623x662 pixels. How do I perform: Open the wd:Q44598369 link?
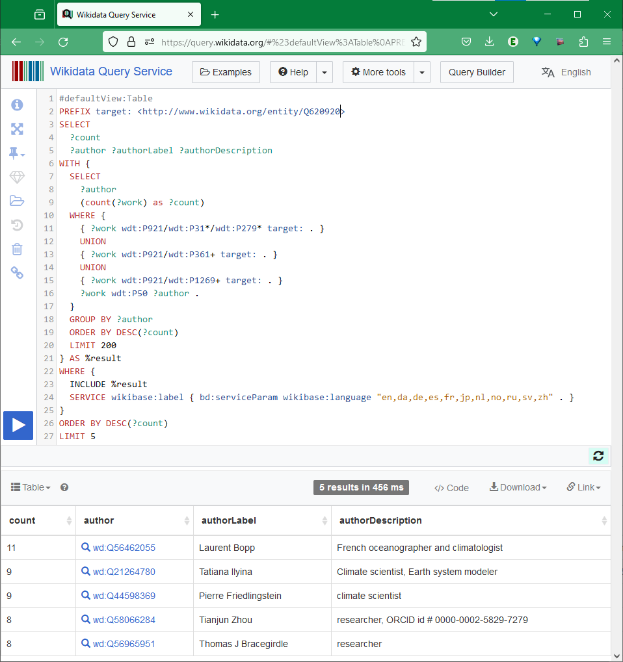(124, 596)
